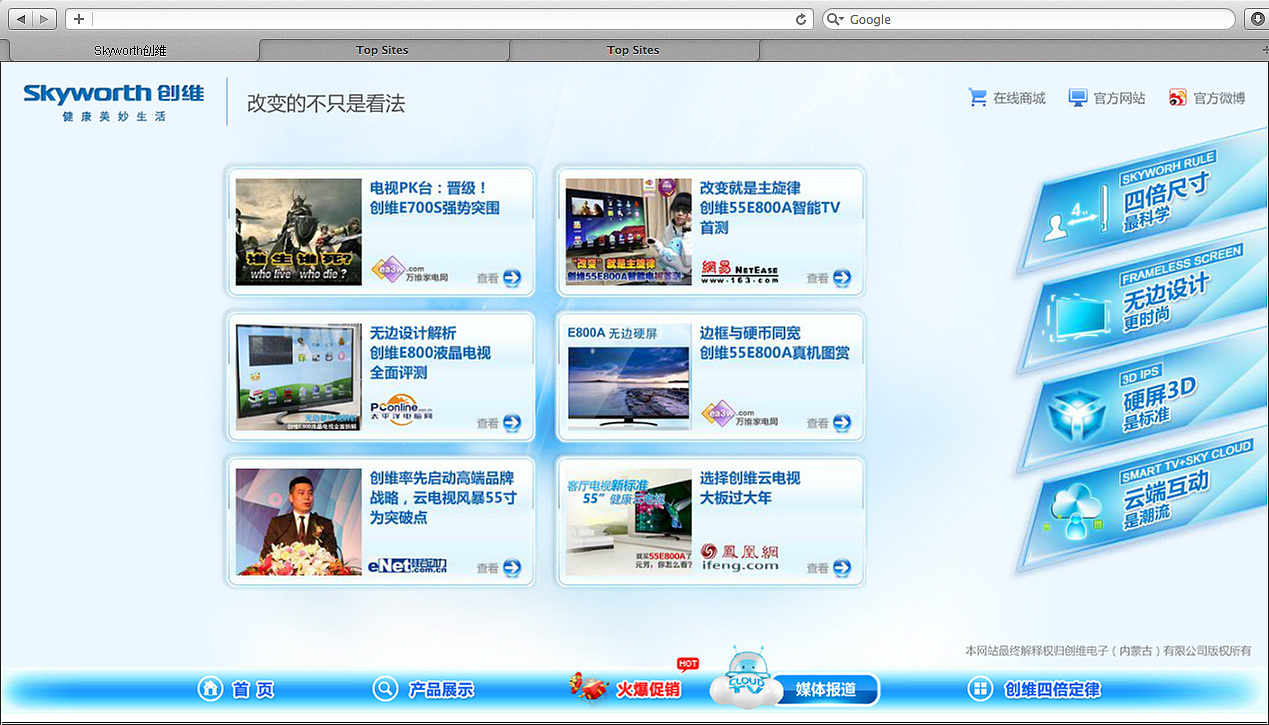Viewport: 1269px width, 725px height.
Task: Add bookmark using the plus button
Action: pyautogui.click(x=79, y=19)
